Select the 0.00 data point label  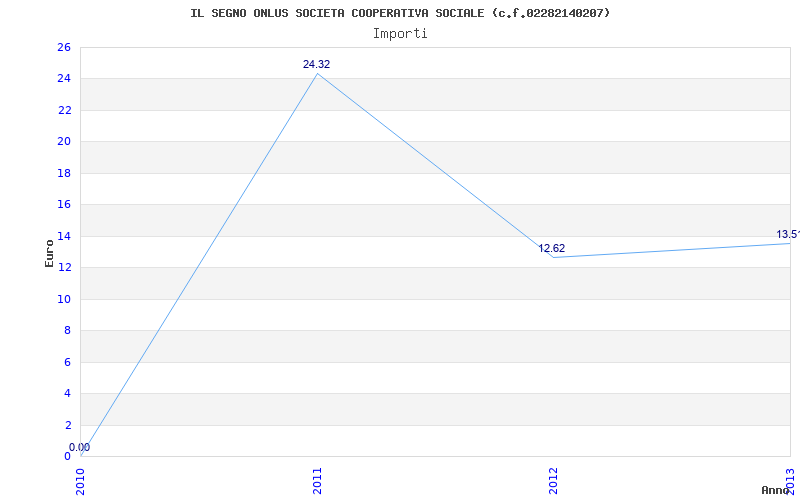click(80, 447)
